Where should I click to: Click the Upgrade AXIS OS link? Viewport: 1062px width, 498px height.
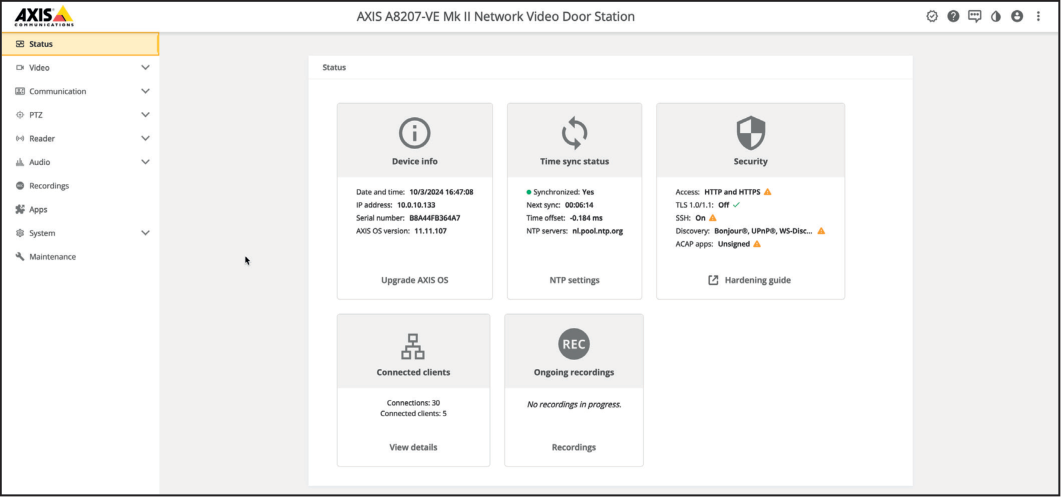click(x=415, y=280)
